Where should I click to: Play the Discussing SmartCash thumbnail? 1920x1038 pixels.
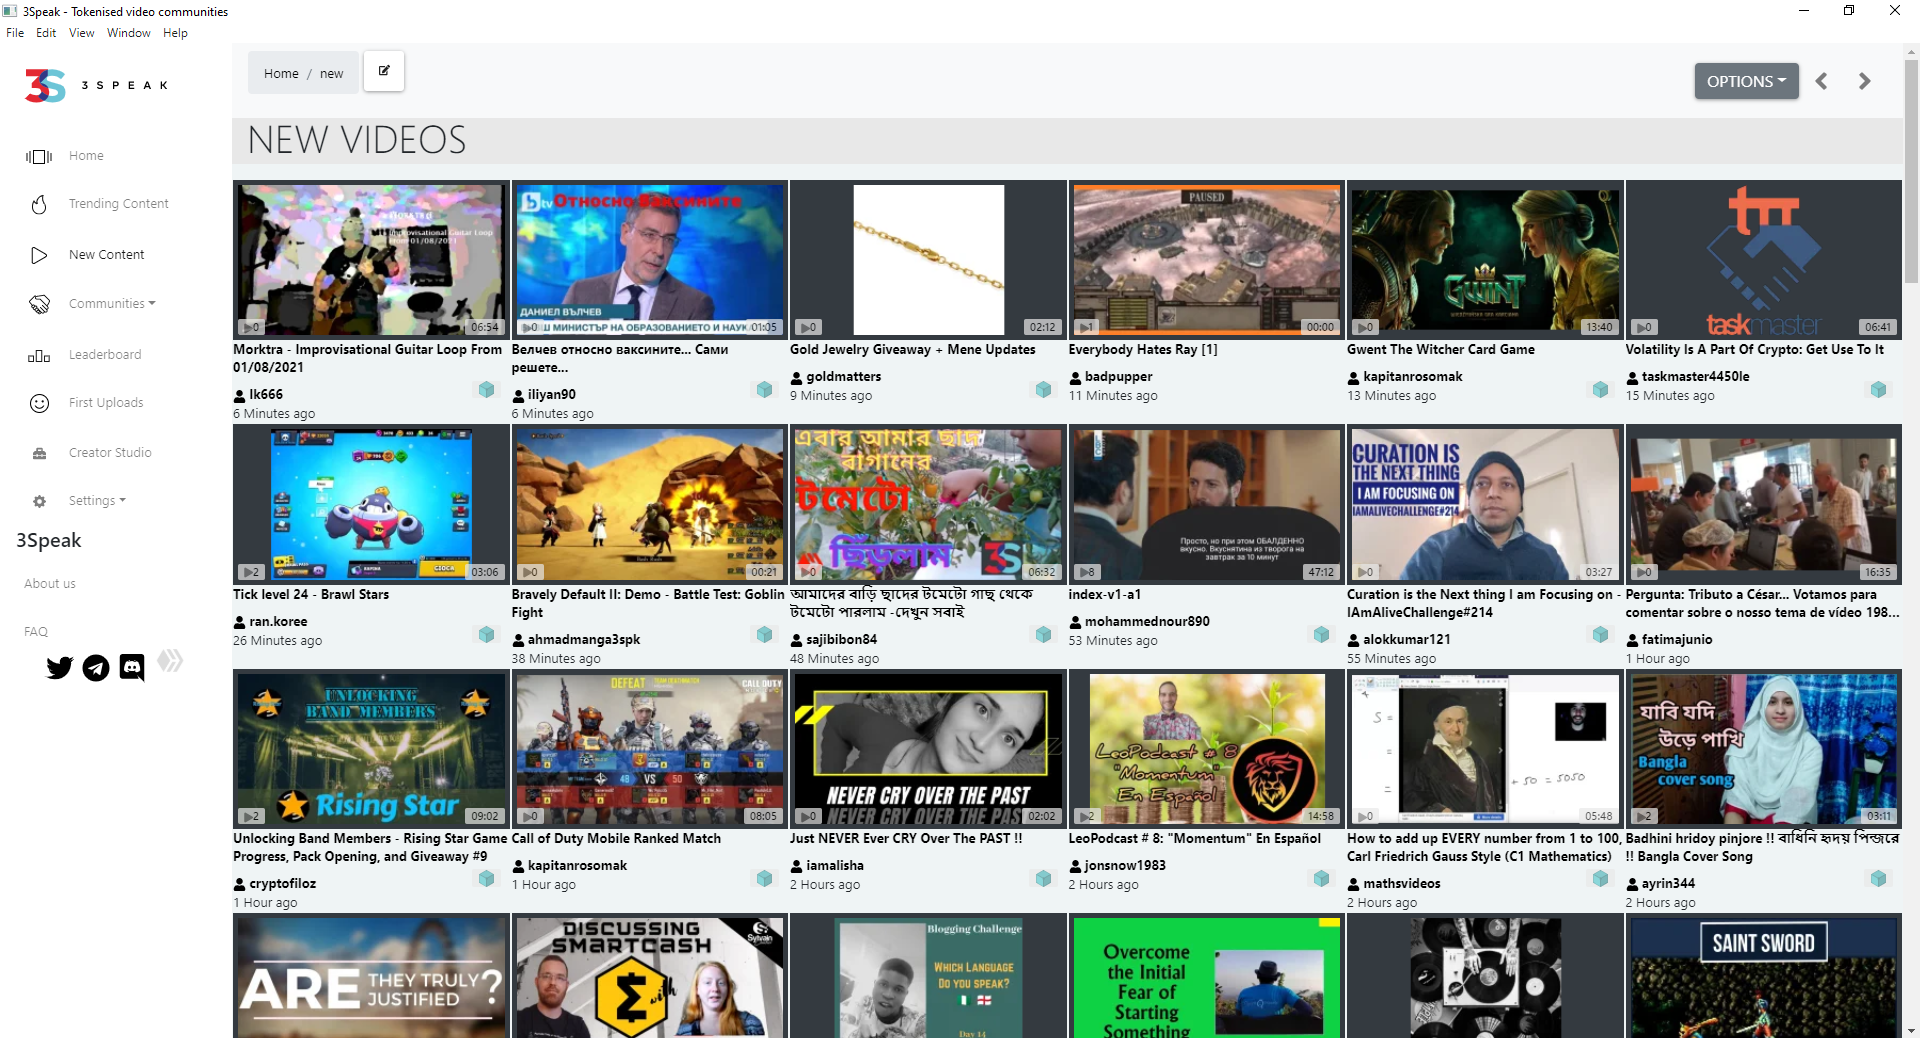(650, 977)
